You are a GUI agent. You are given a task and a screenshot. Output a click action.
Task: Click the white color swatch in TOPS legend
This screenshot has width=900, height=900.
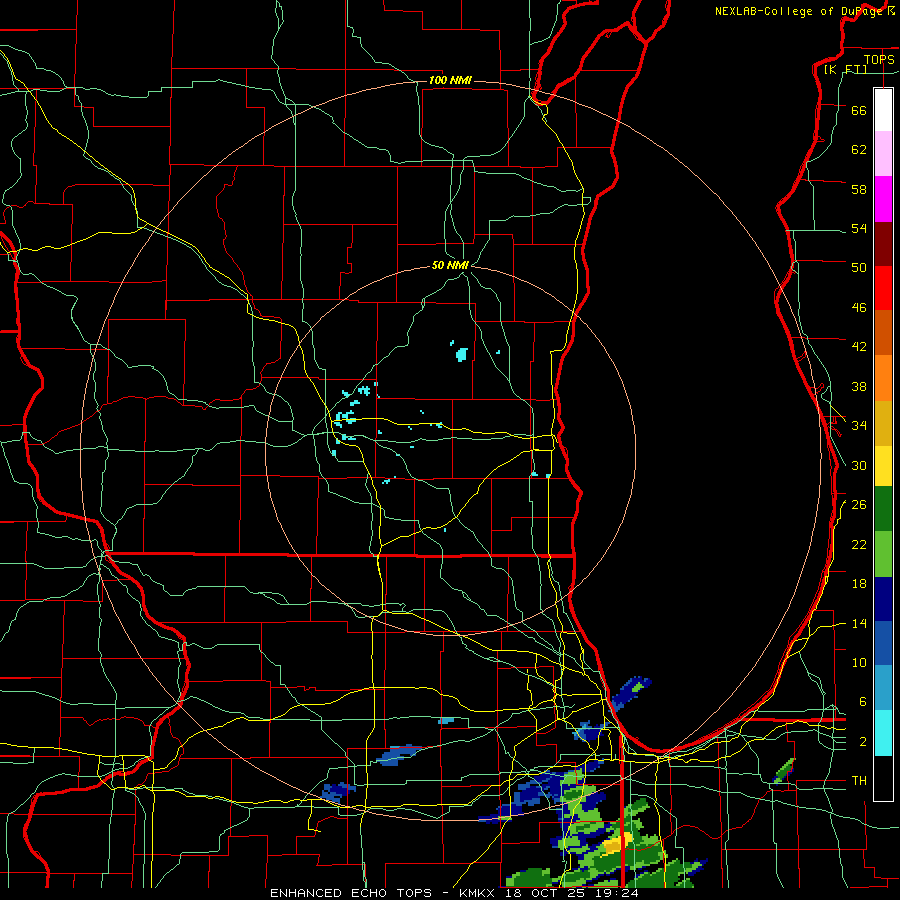pyautogui.click(x=883, y=110)
